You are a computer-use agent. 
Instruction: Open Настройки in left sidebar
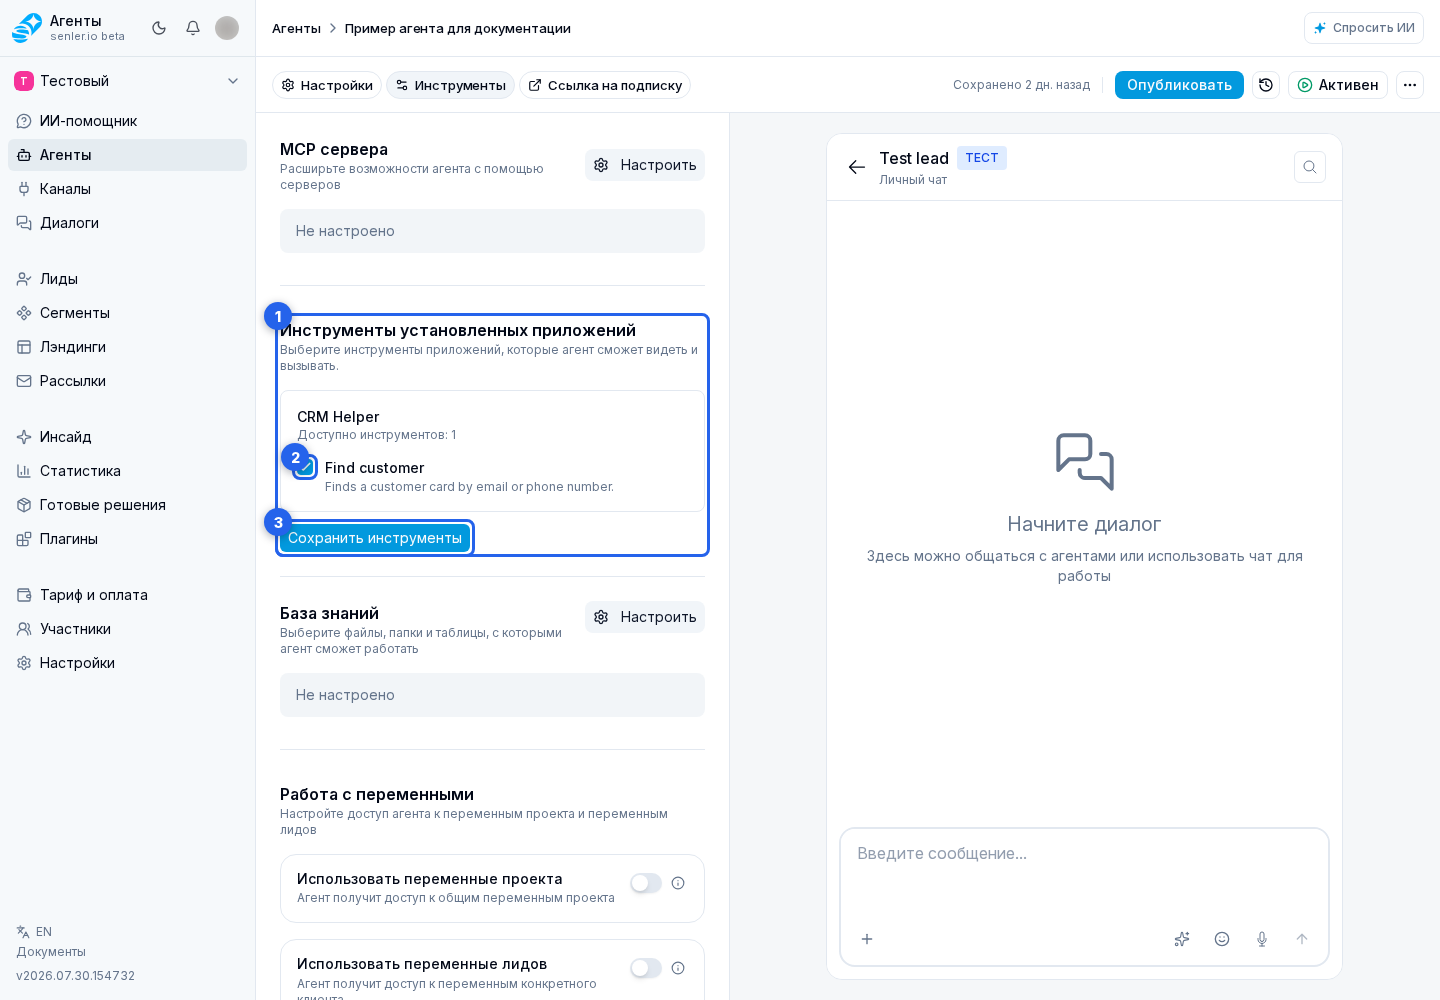pyautogui.click(x=127, y=663)
